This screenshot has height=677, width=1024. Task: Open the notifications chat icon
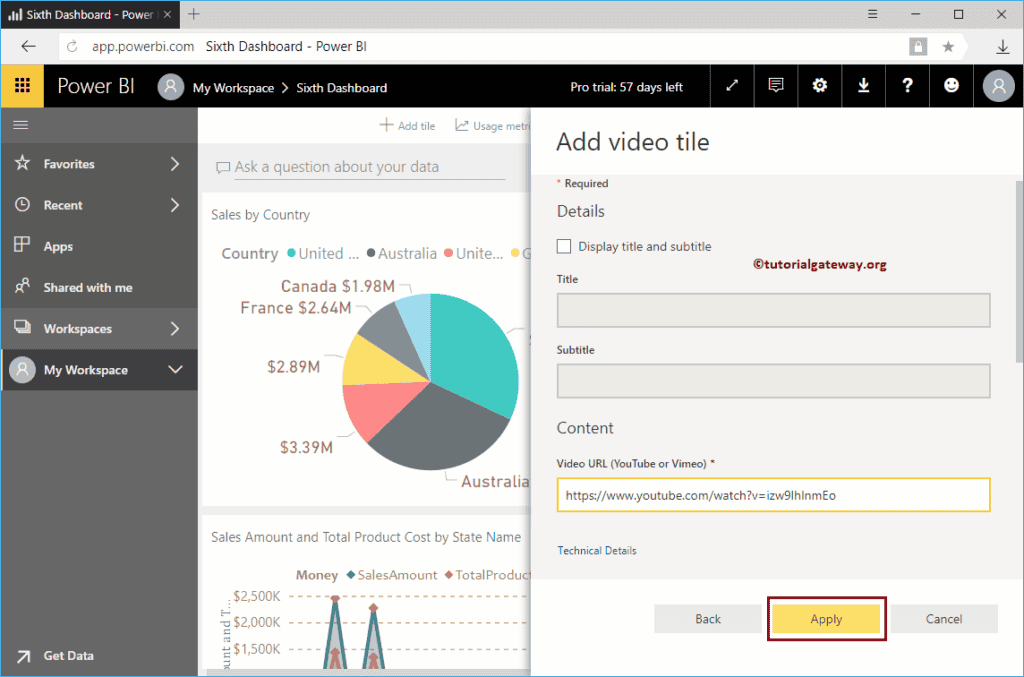(x=776, y=86)
